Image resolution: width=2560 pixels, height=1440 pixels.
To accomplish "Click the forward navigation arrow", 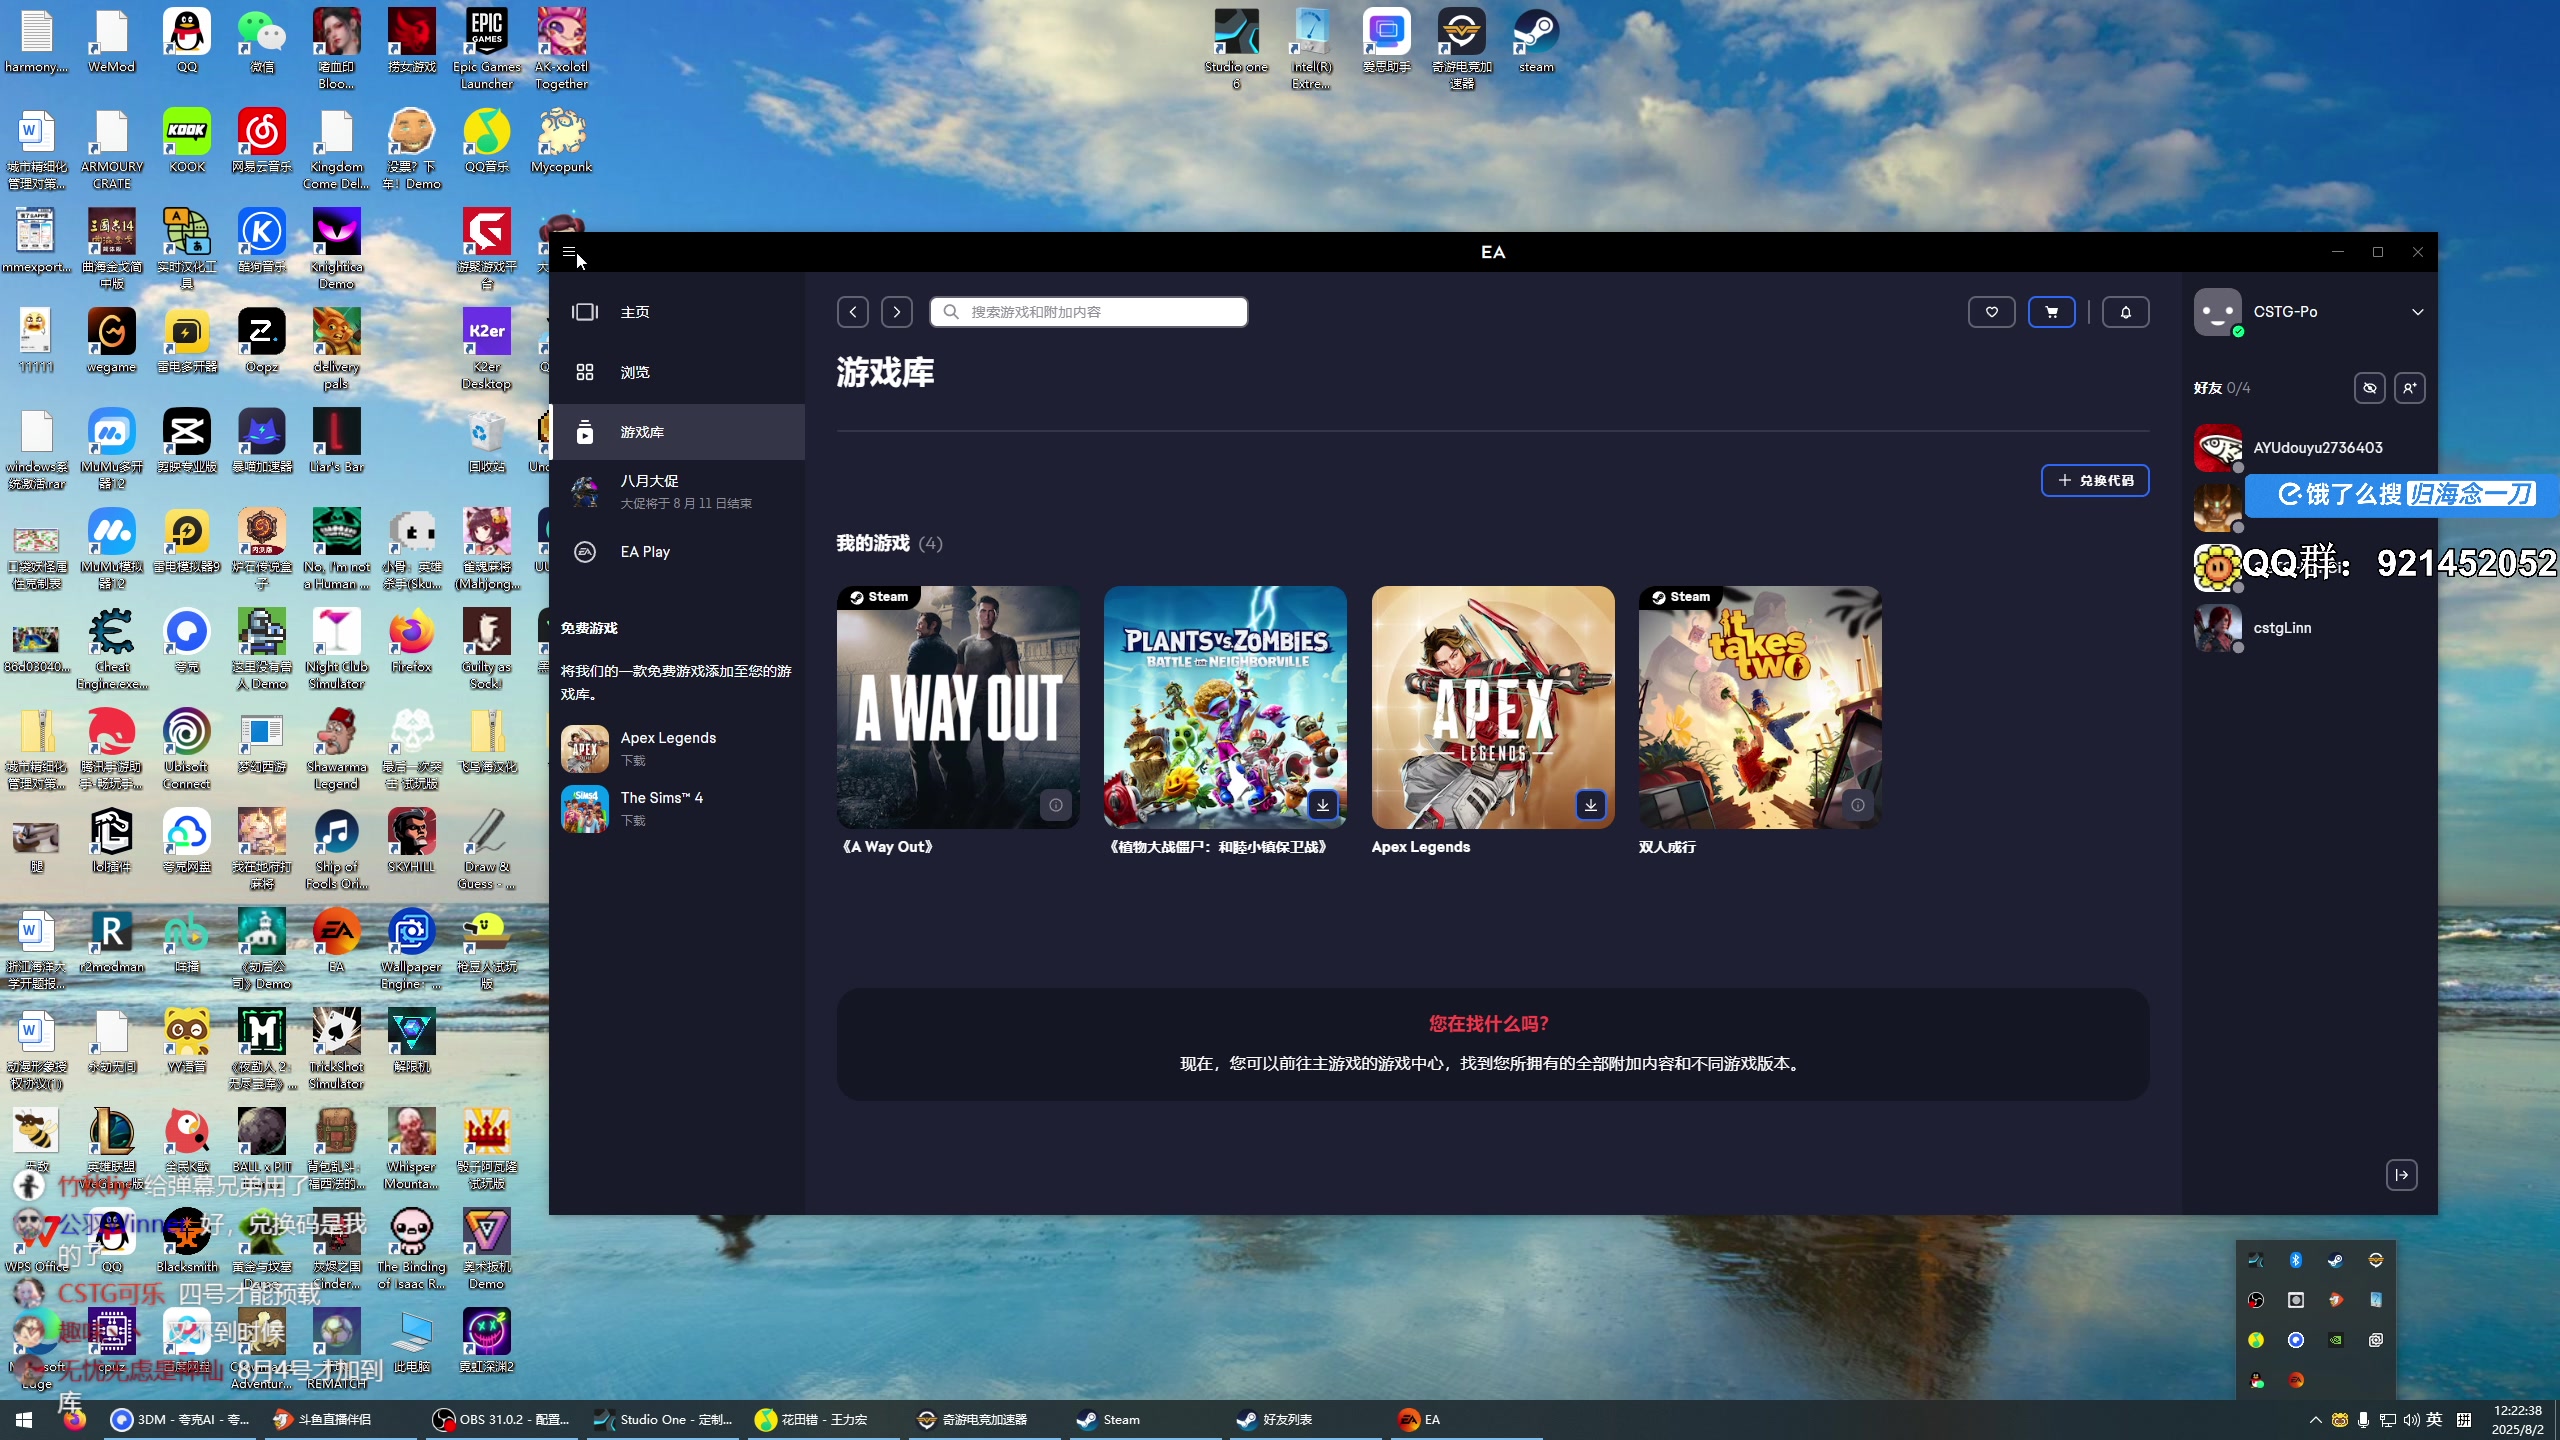I will click(897, 312).
